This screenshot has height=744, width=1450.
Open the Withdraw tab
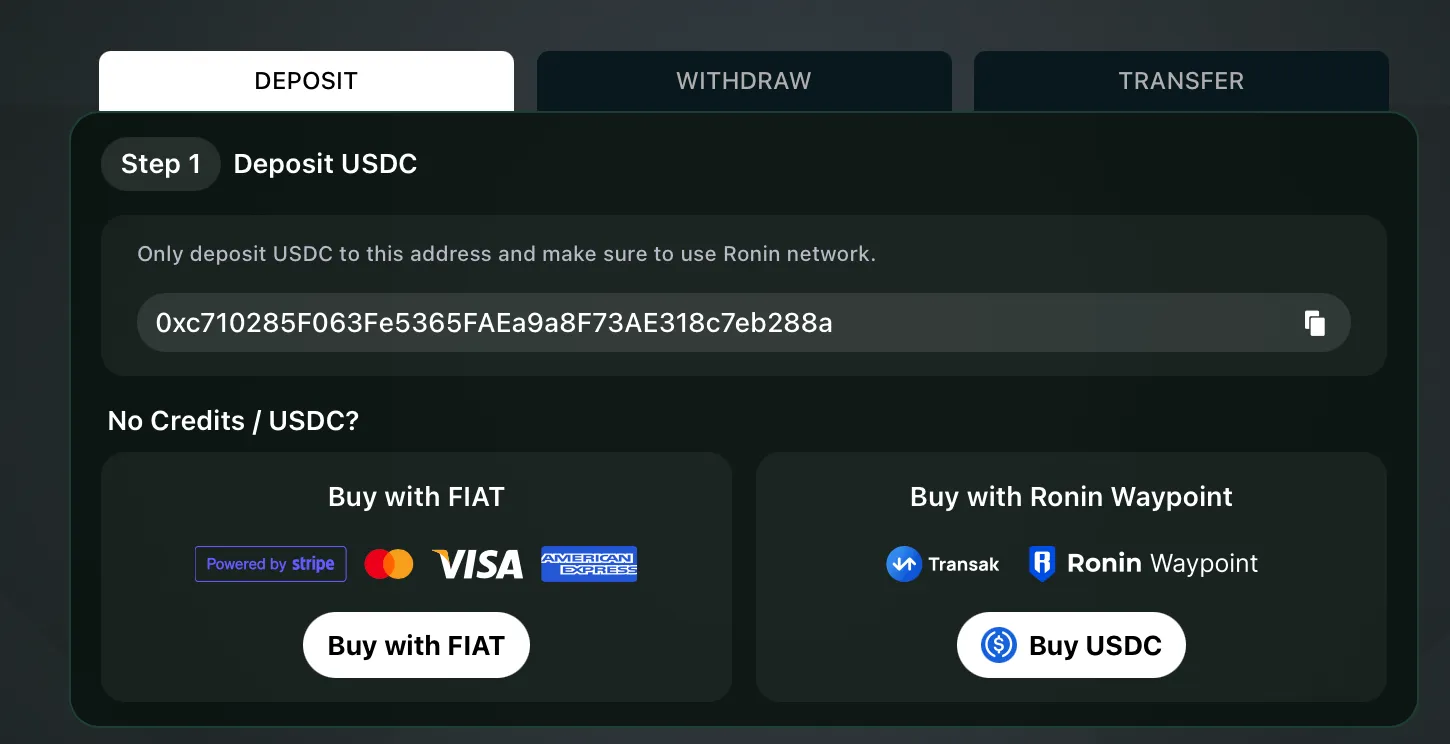coord(744,81)
